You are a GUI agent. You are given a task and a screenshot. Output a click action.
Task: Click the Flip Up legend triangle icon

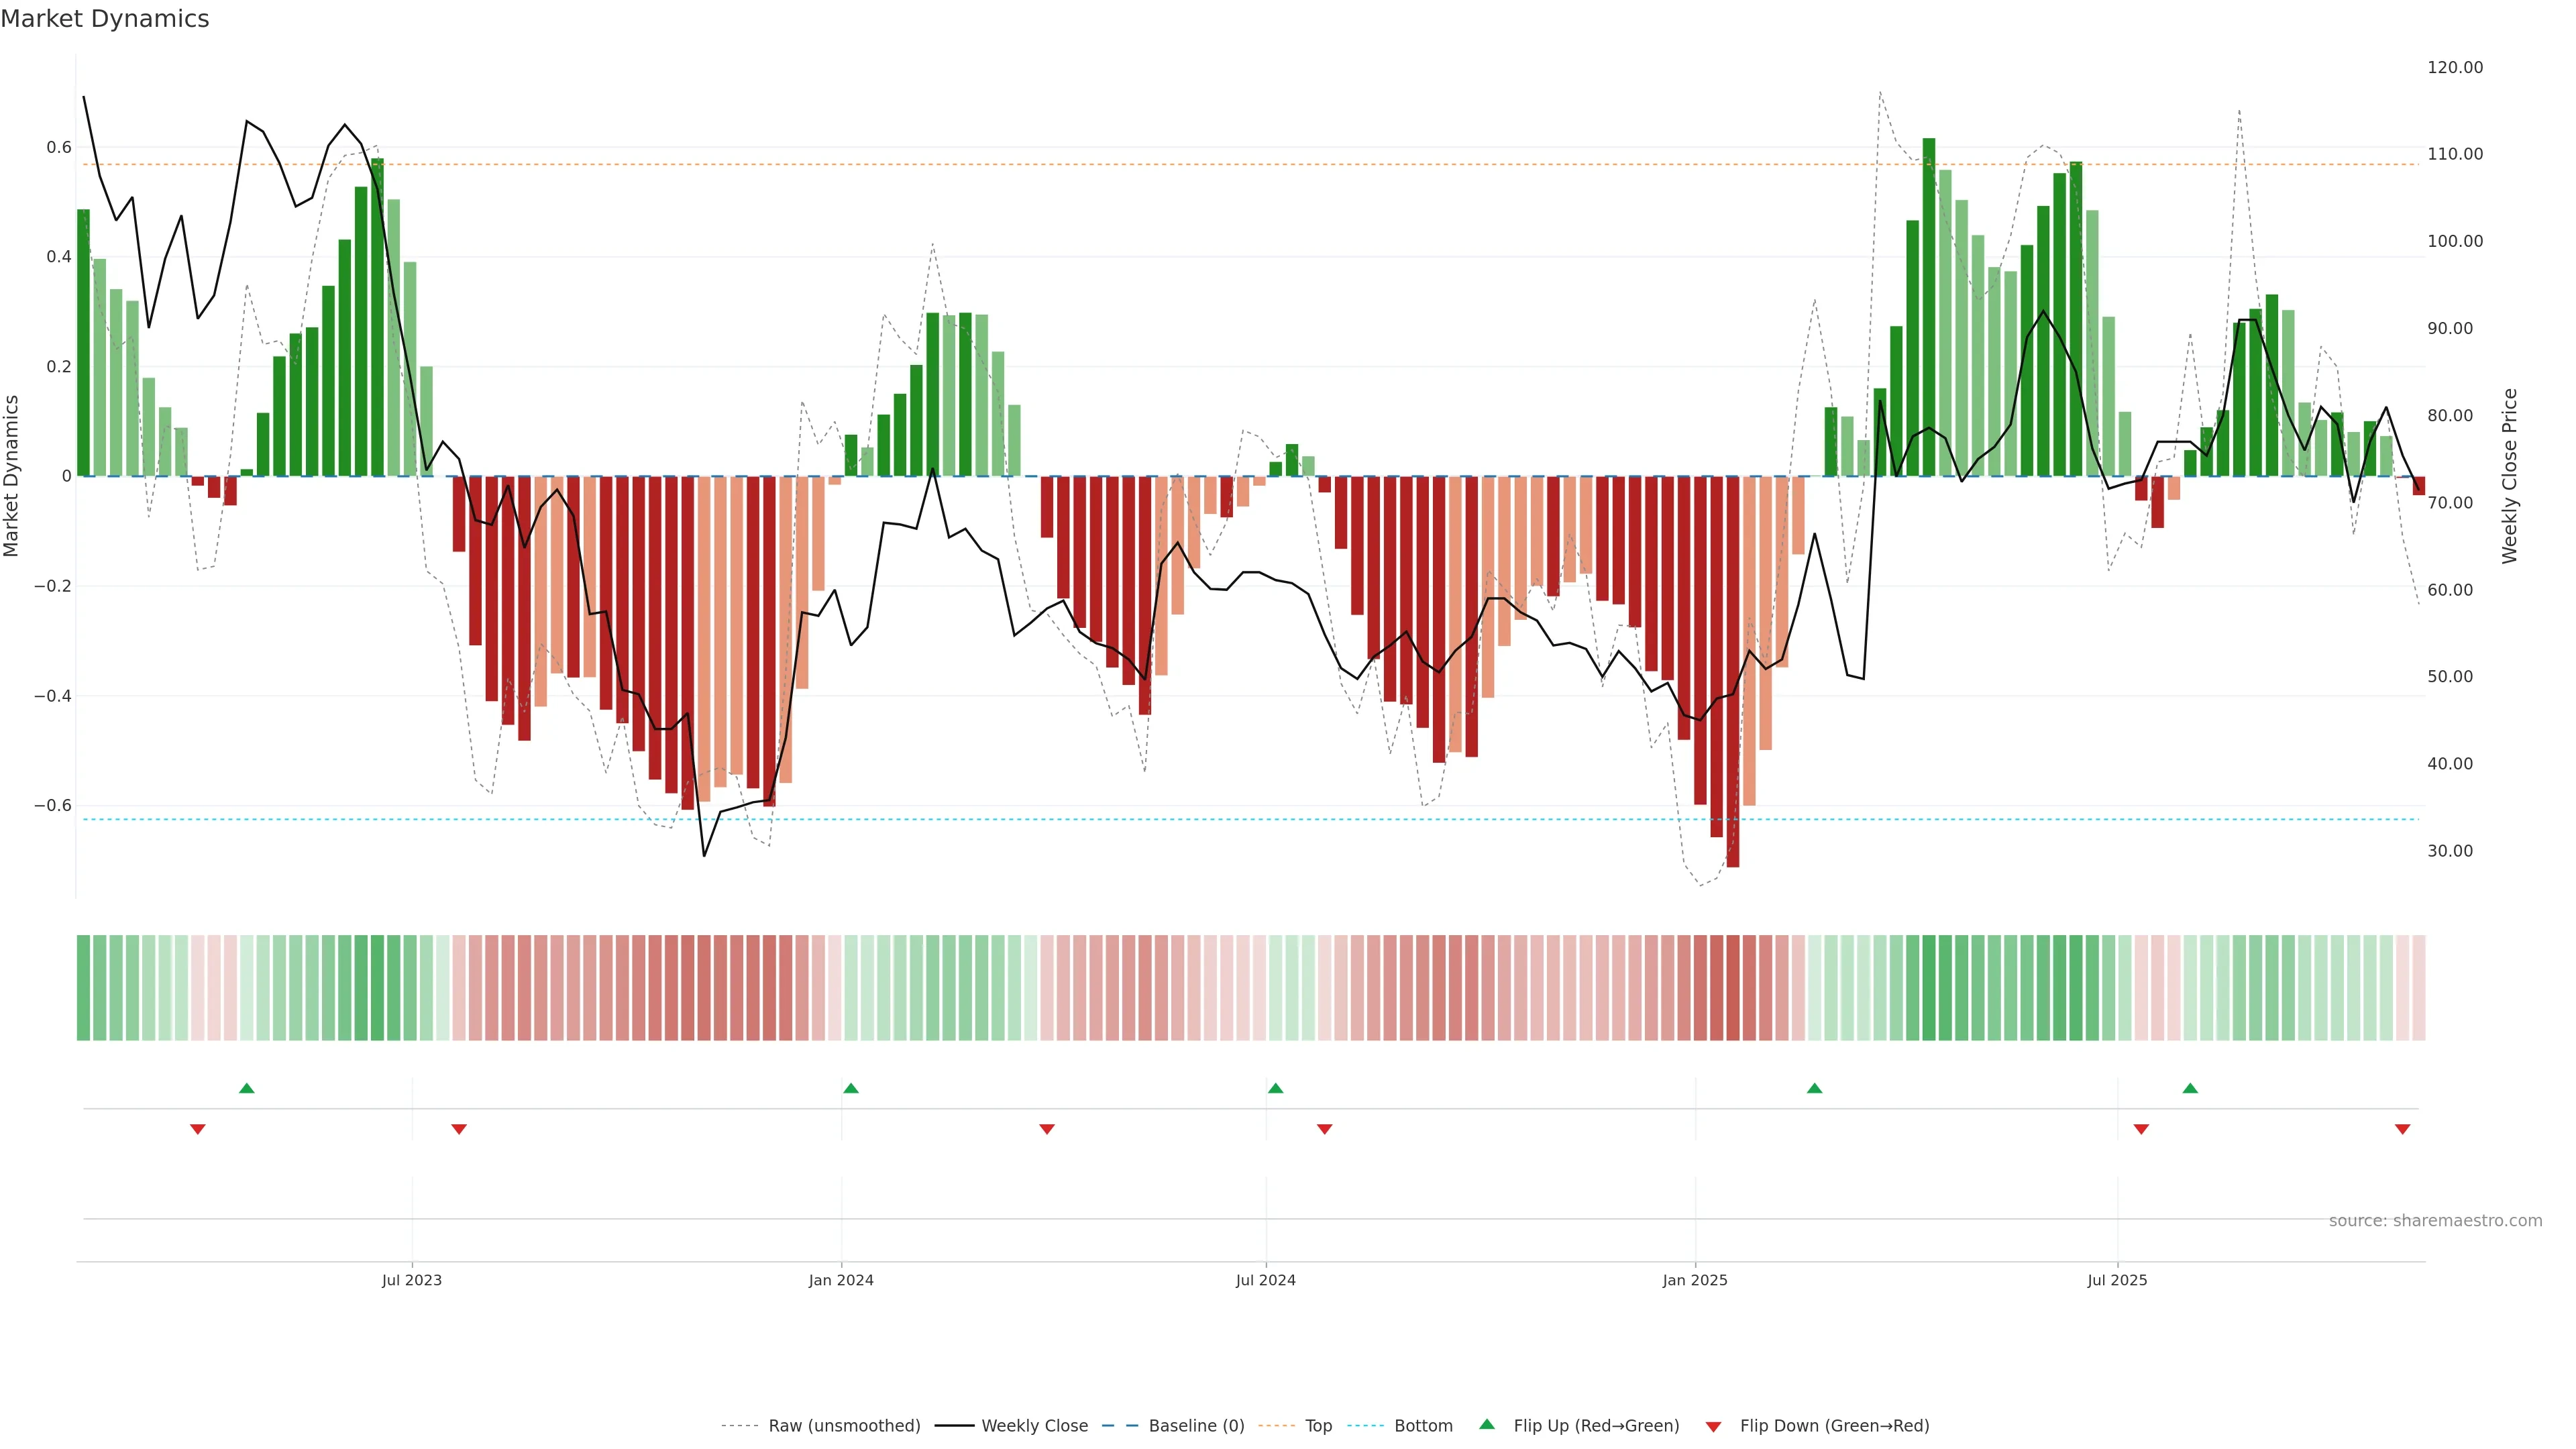coord(1486,1424)
